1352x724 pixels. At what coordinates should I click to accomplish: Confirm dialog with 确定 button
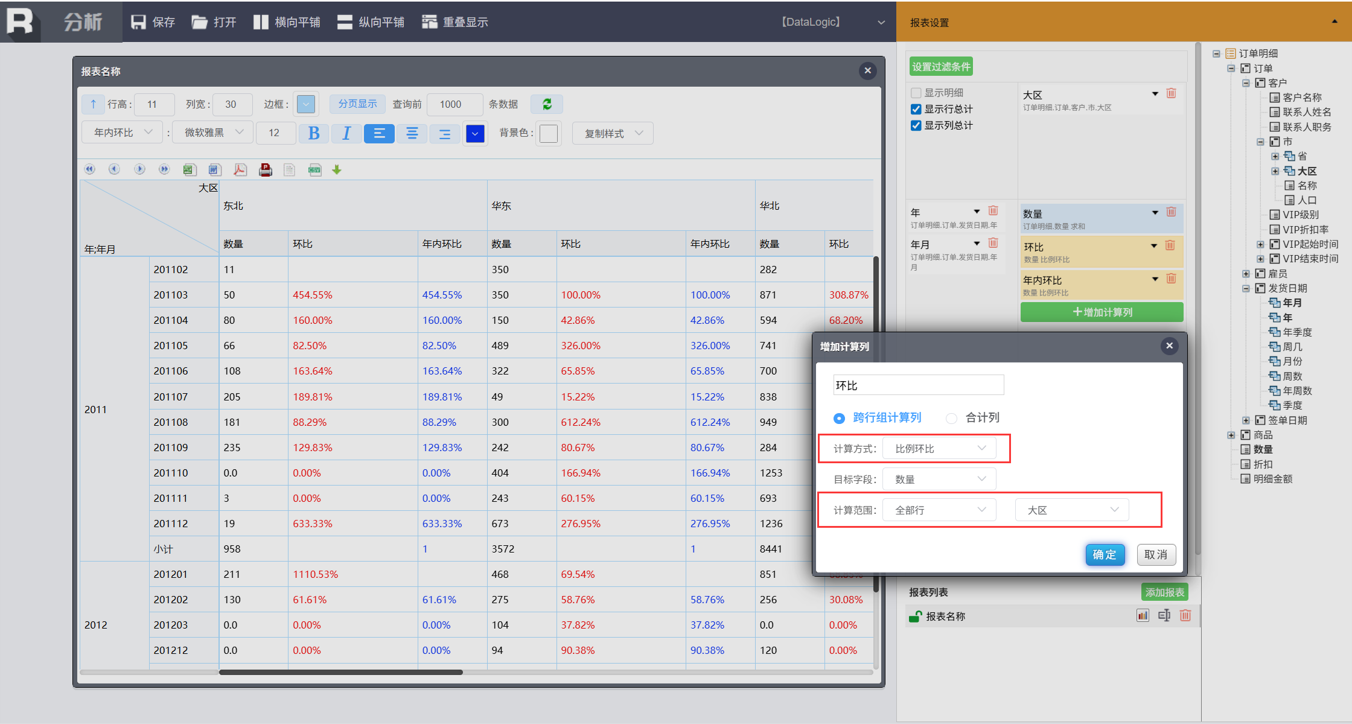[1104, 555]
